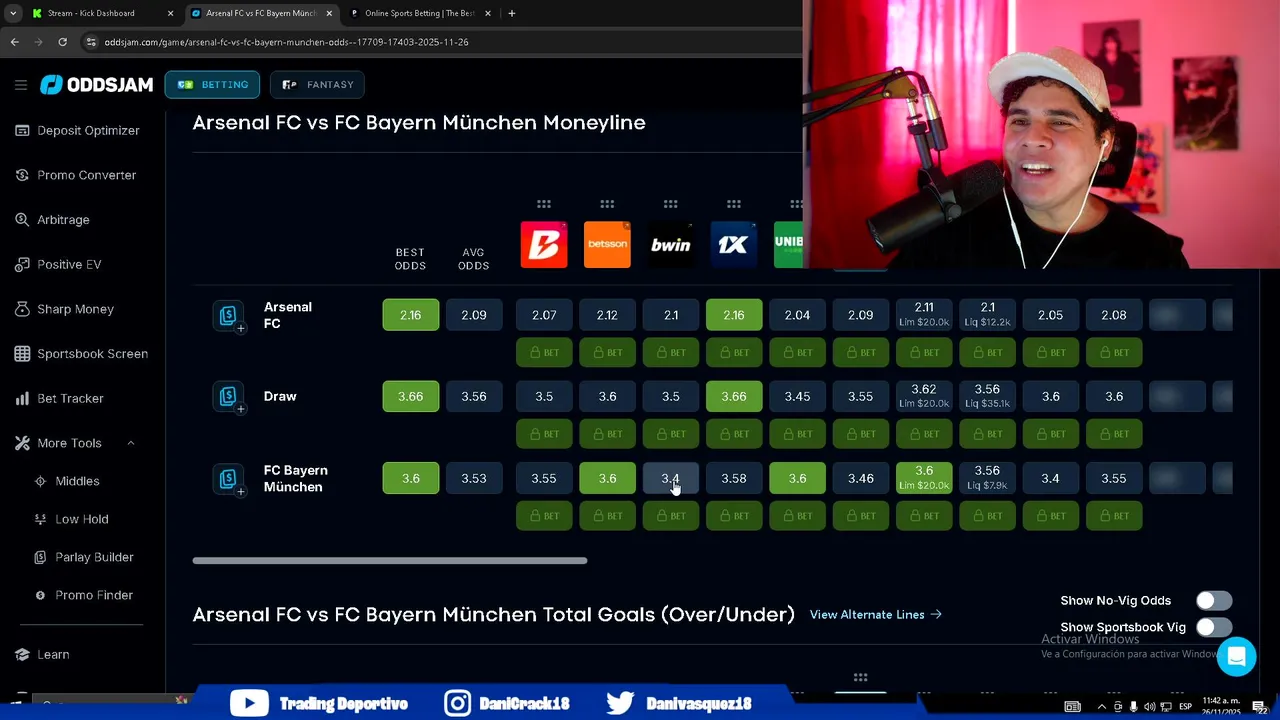Click BET button under Arsenal 2.07
Screen dimensions: 1280x720
point(544,353)
